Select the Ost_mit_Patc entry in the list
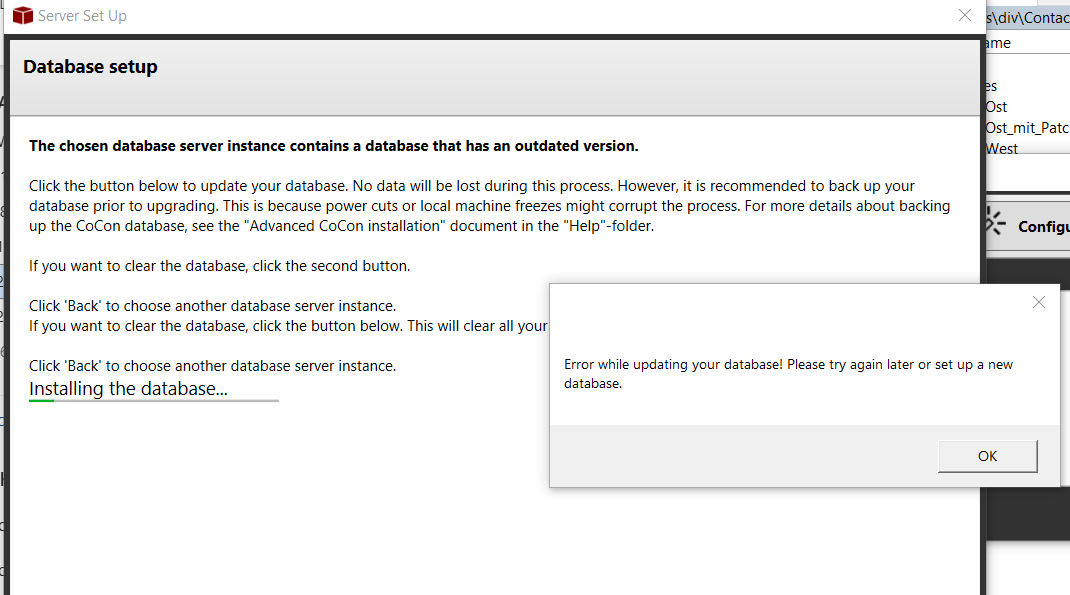Screen dimensions: 1070x595 point(1027,127)
